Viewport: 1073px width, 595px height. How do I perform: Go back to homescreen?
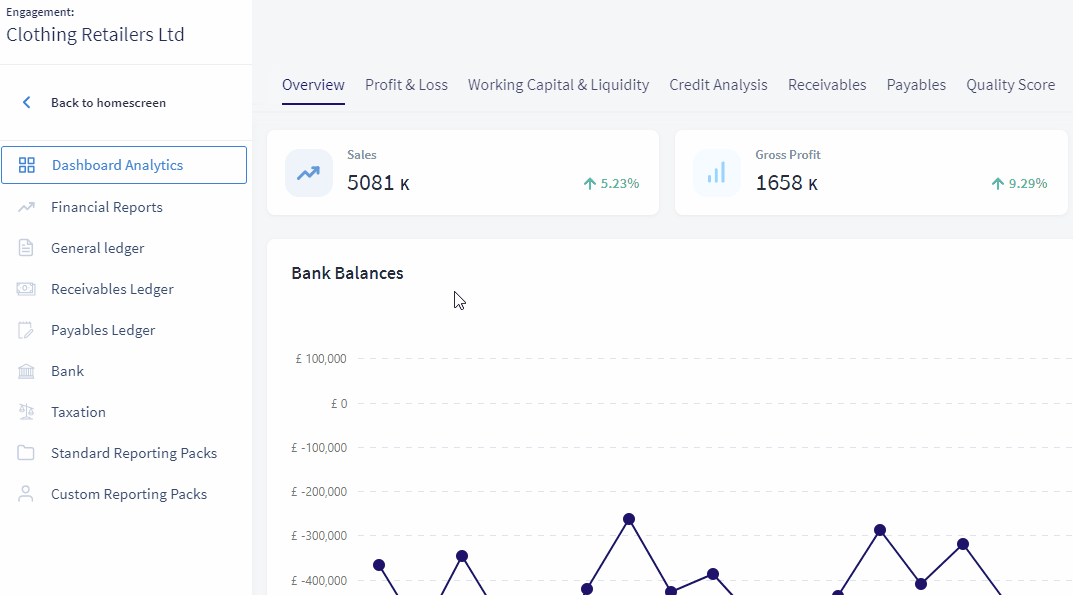point(108,103)
